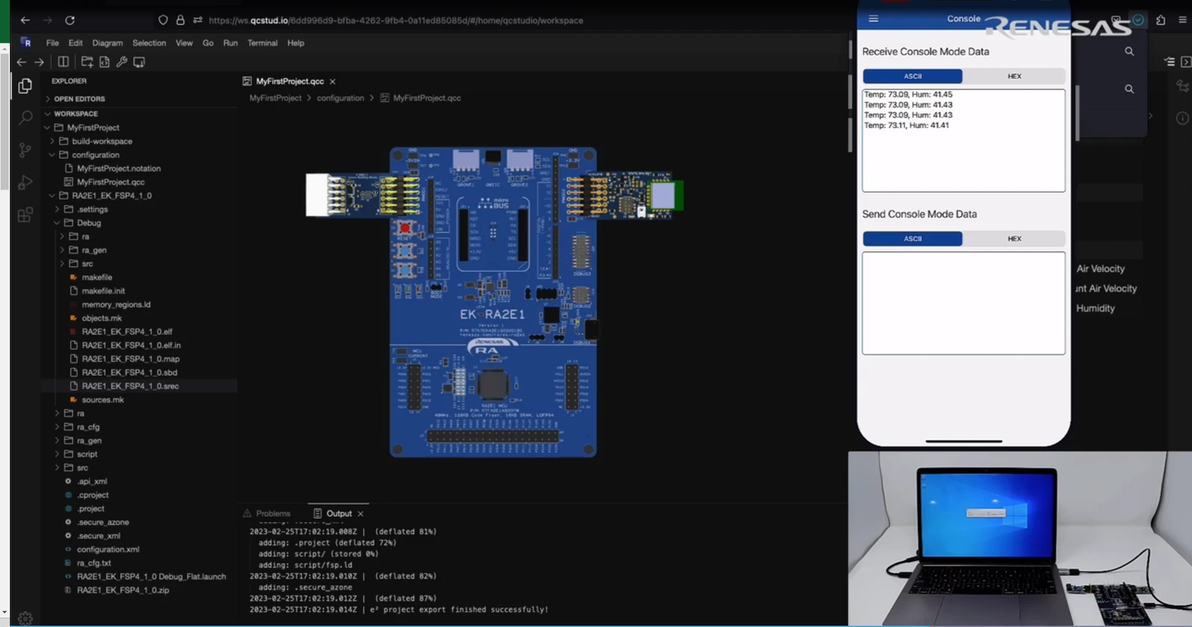Screen dimensions: 1192x627
Task: Collapse the MyFirstProject folder
Action: [x=93, y=128]
